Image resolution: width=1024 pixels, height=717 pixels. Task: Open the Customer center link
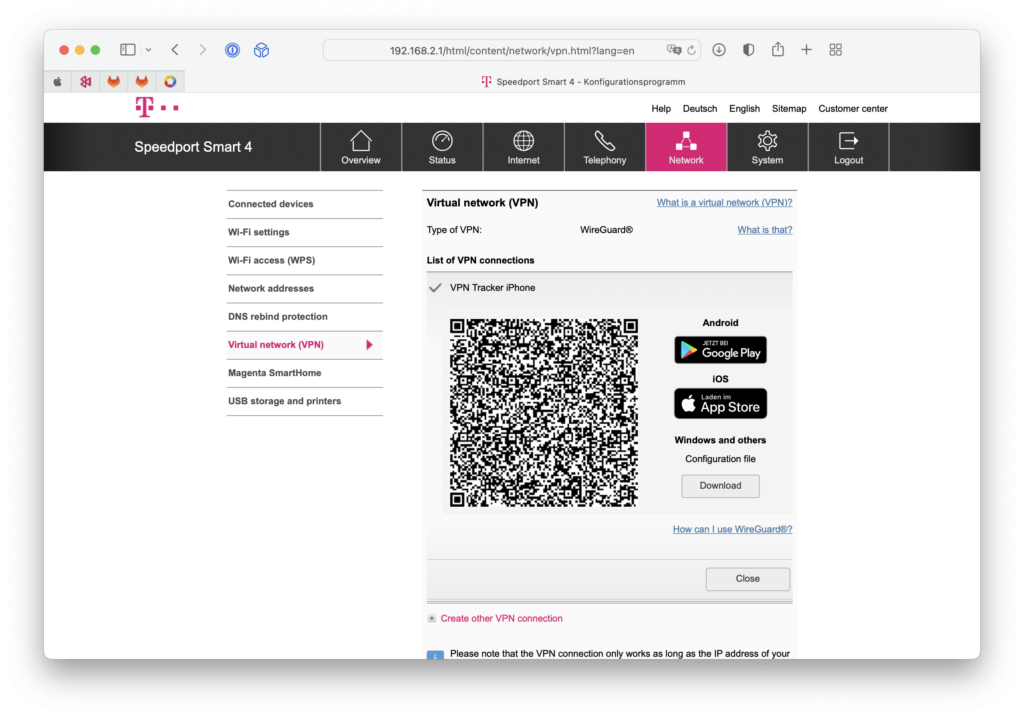[x=853, y=108]
